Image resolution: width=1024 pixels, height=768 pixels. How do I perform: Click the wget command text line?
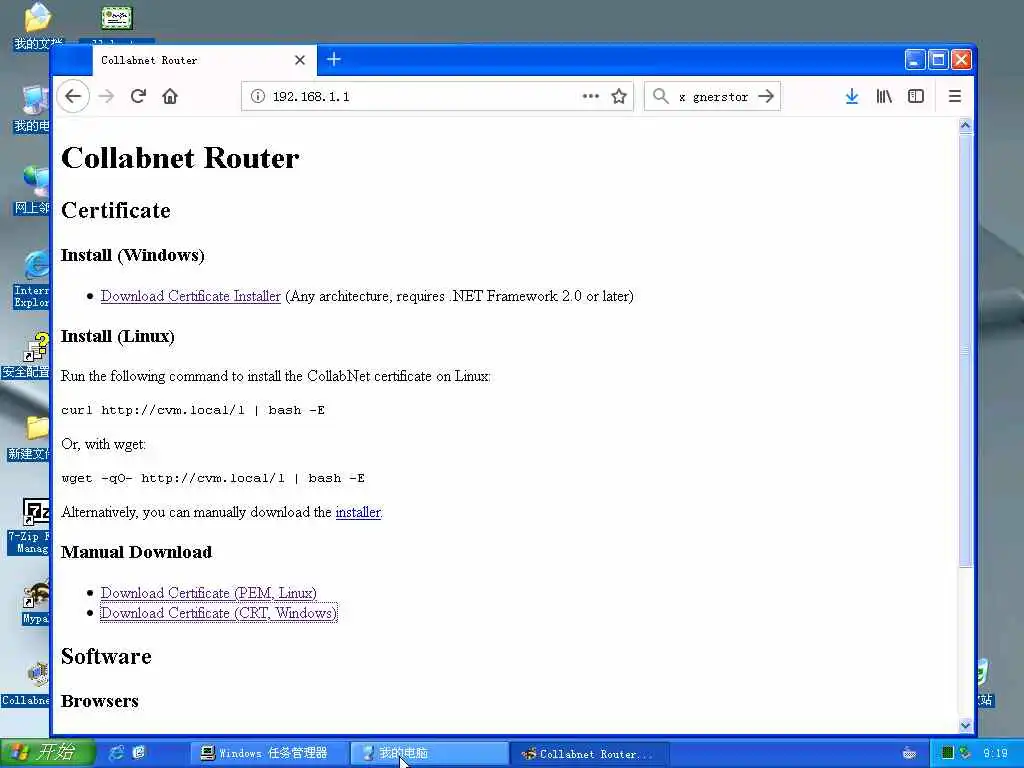(213, 478)
